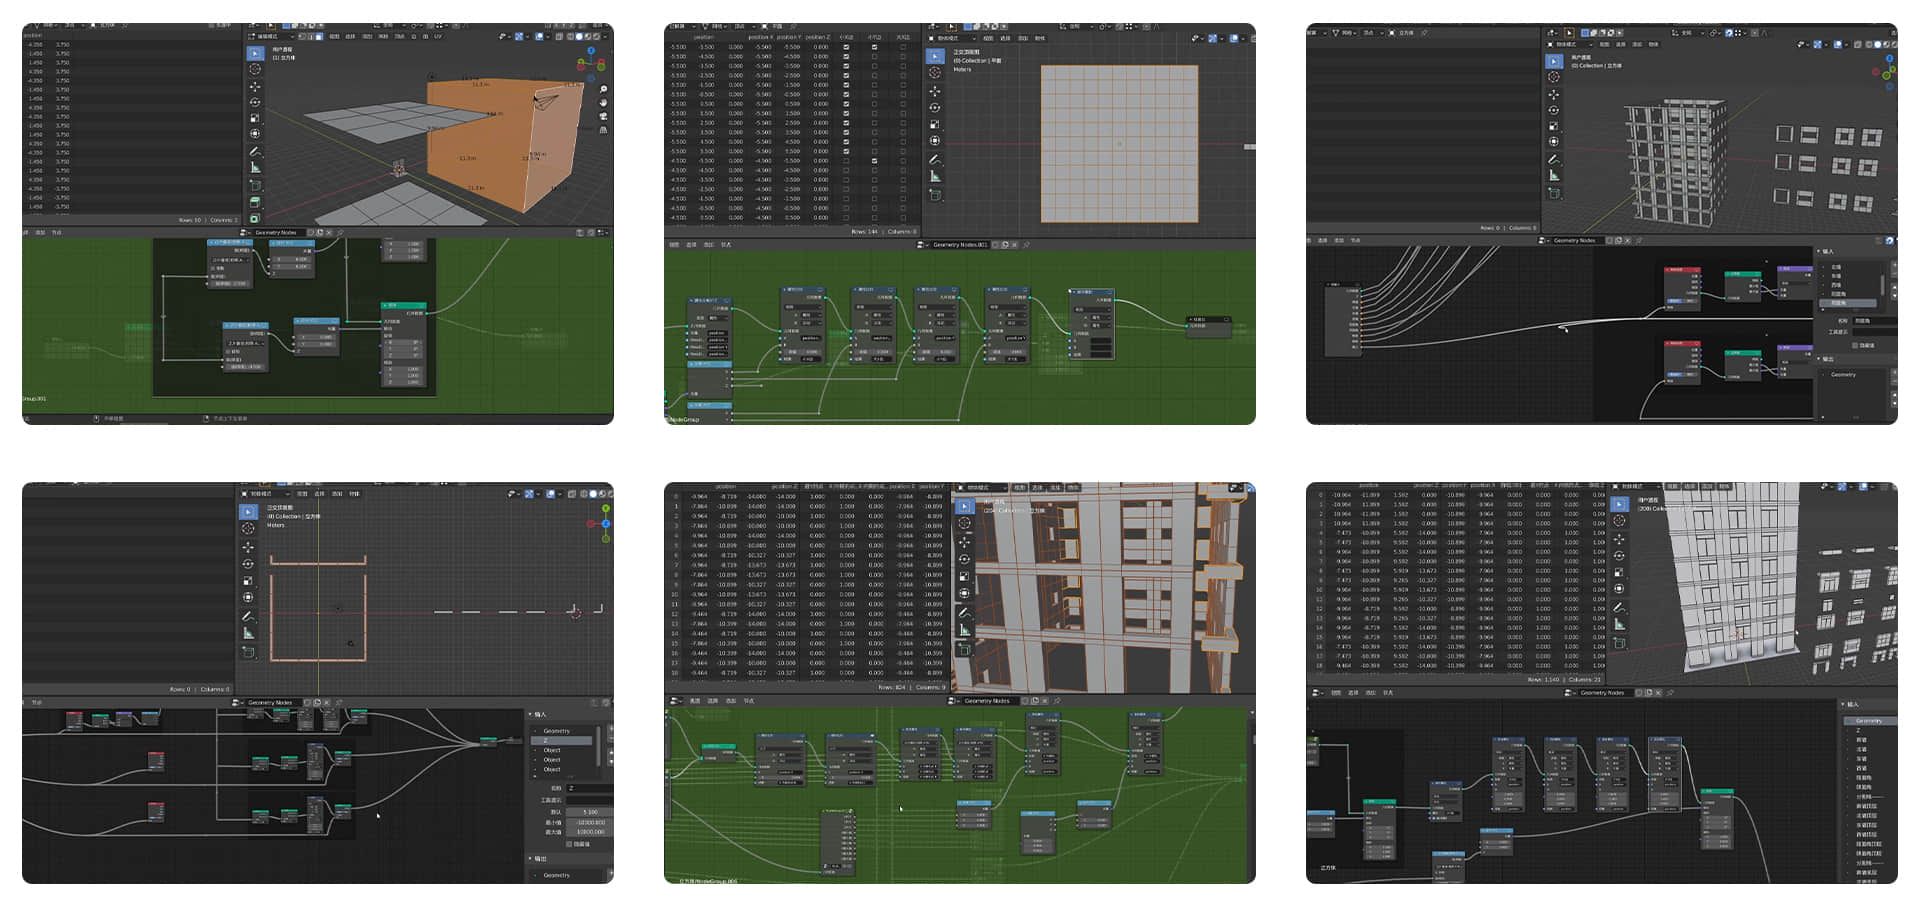Image resolution: width=1920 pixels, height=910 pixels.
Task: Toggle first checkbox in spreadsheet row -5.500 -4.500
Action: [x=846, y=56]
